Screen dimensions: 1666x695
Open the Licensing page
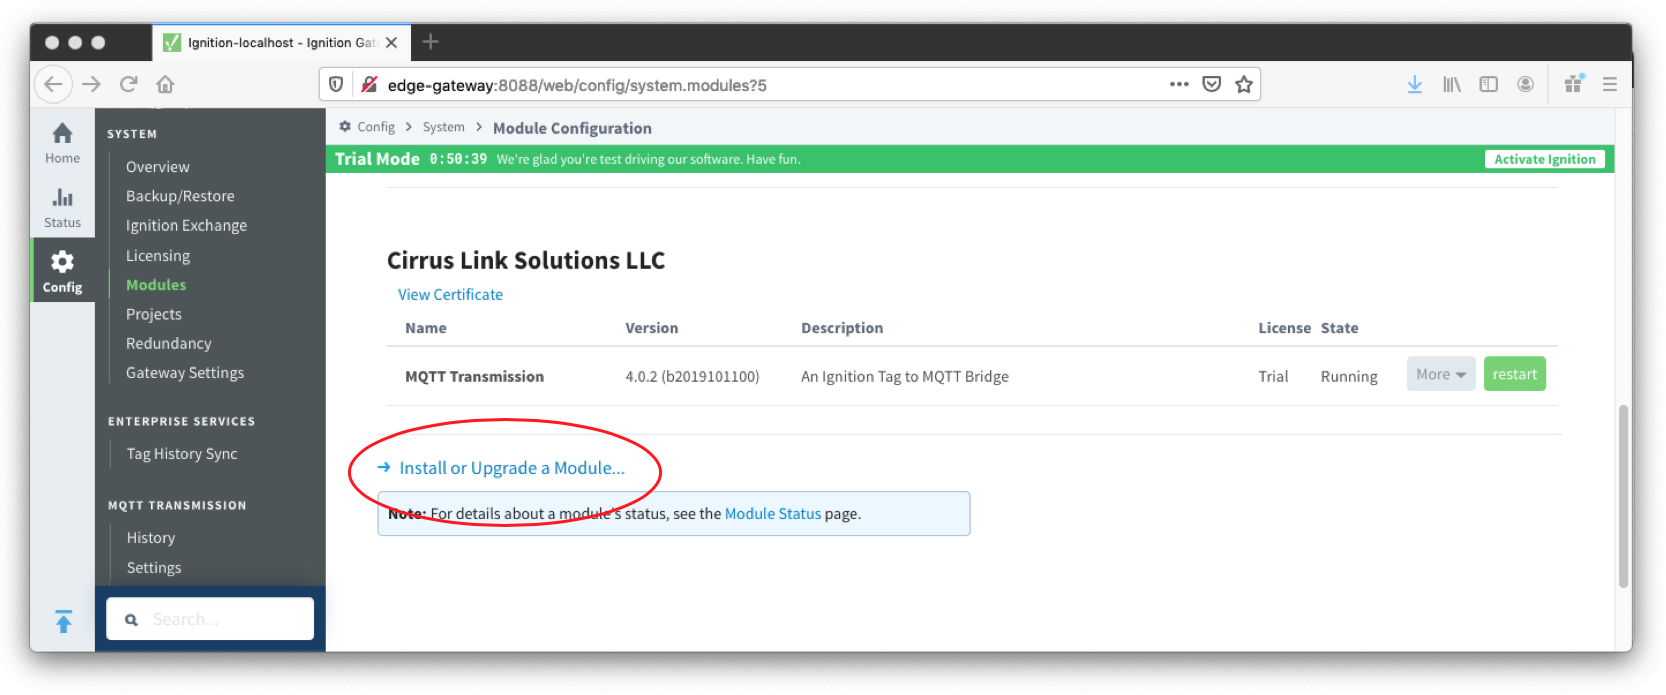(x=158, y=256)
